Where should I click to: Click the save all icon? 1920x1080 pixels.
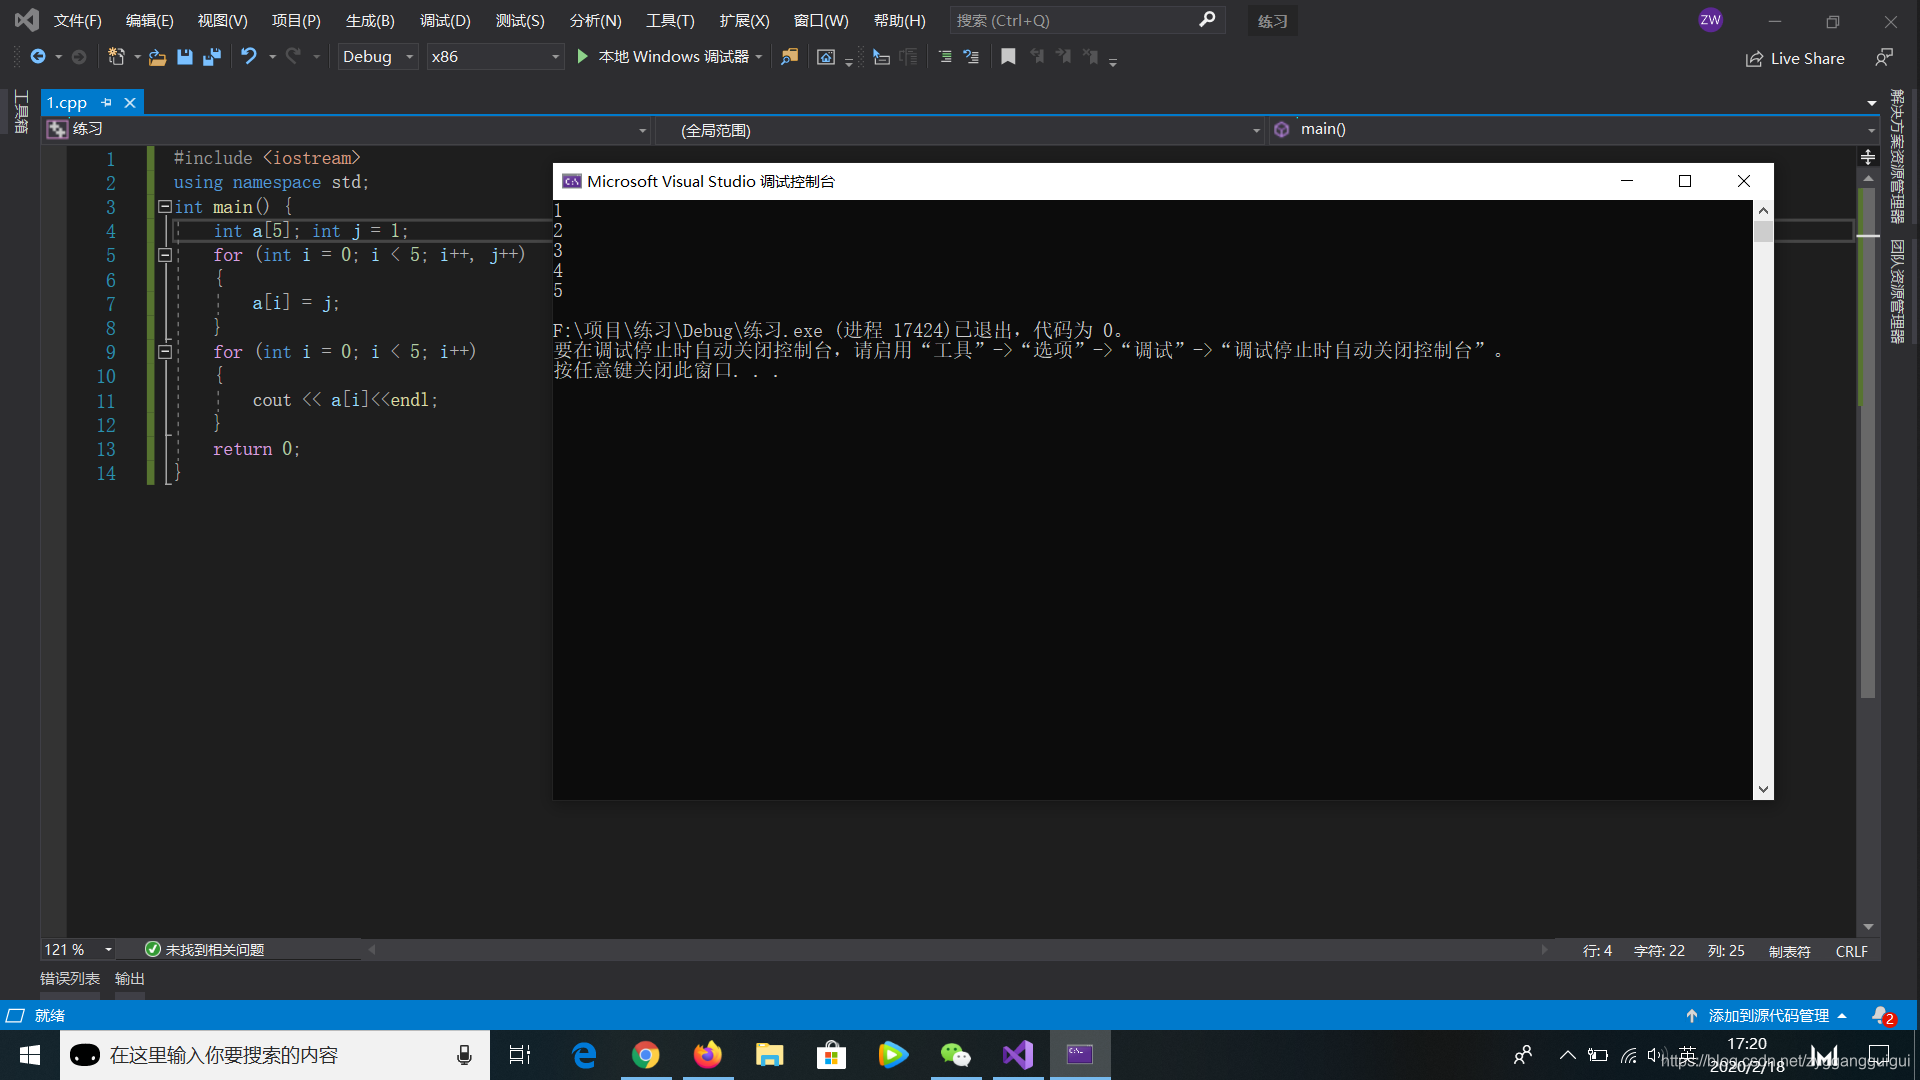tap(212, 57)
